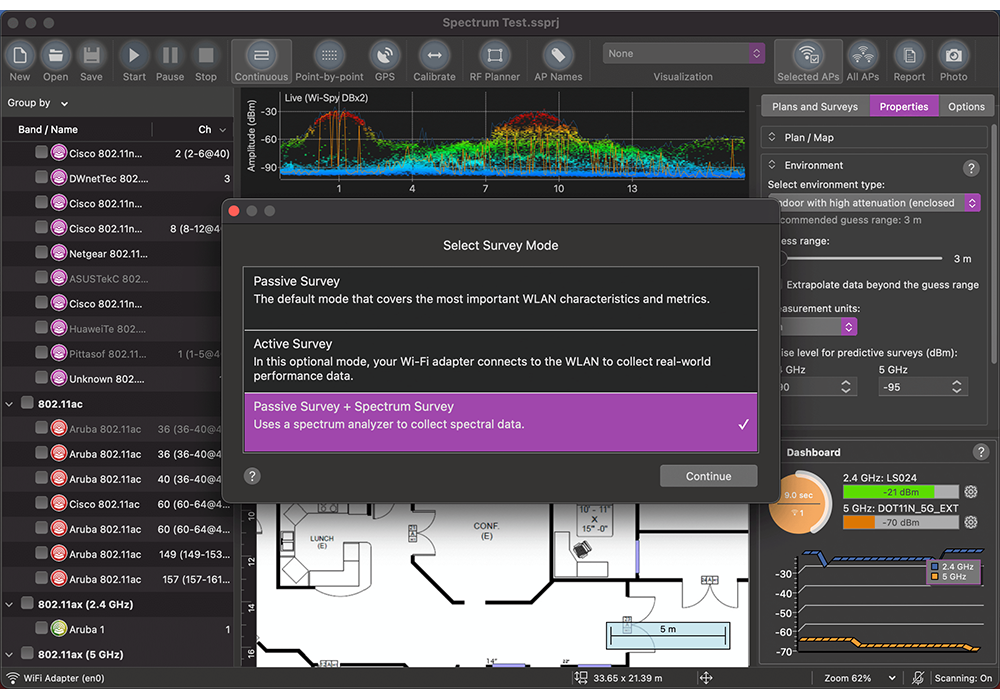Switch to the Properties tab
The width and height of the screenshot is (1000, 700).
[x=904, y=106]
